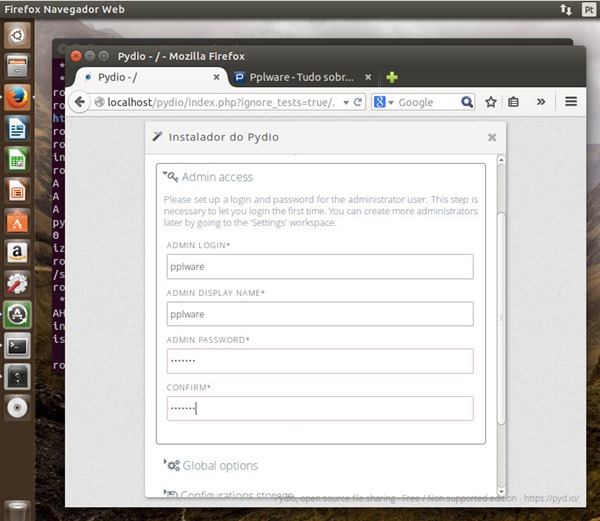Click the Firefox icon in the launcher

click(x=17, y=97)
